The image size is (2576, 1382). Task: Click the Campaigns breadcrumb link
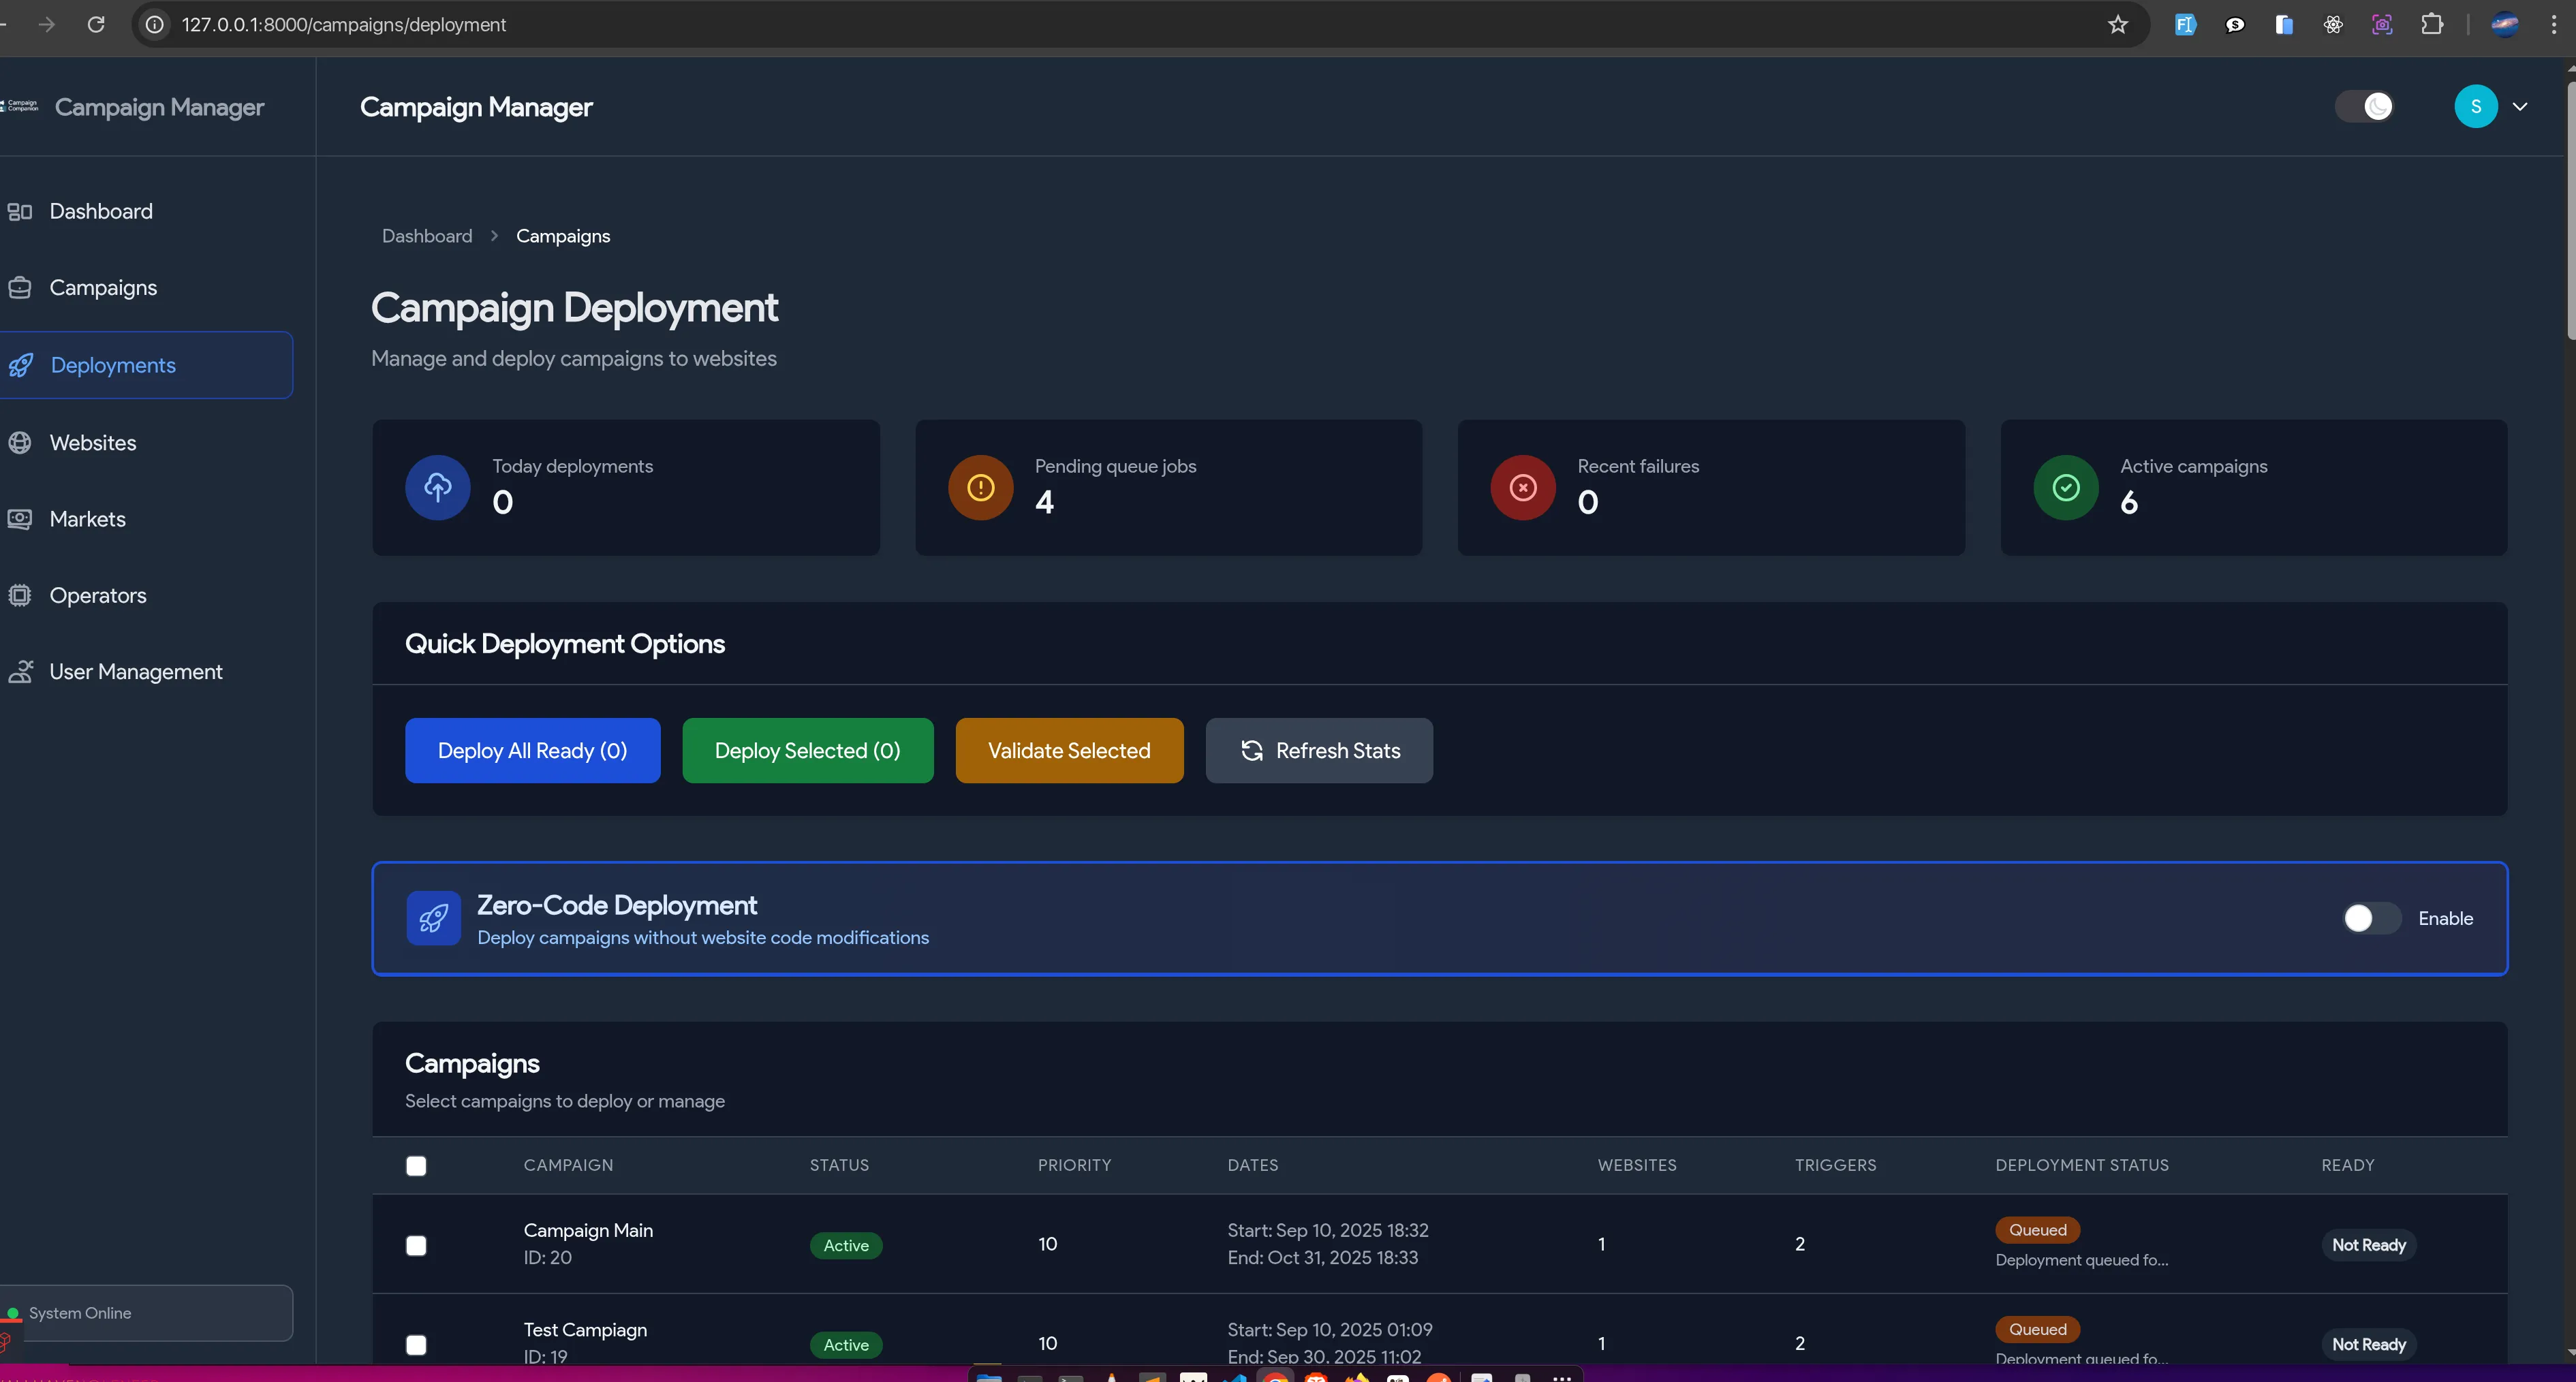563,236
